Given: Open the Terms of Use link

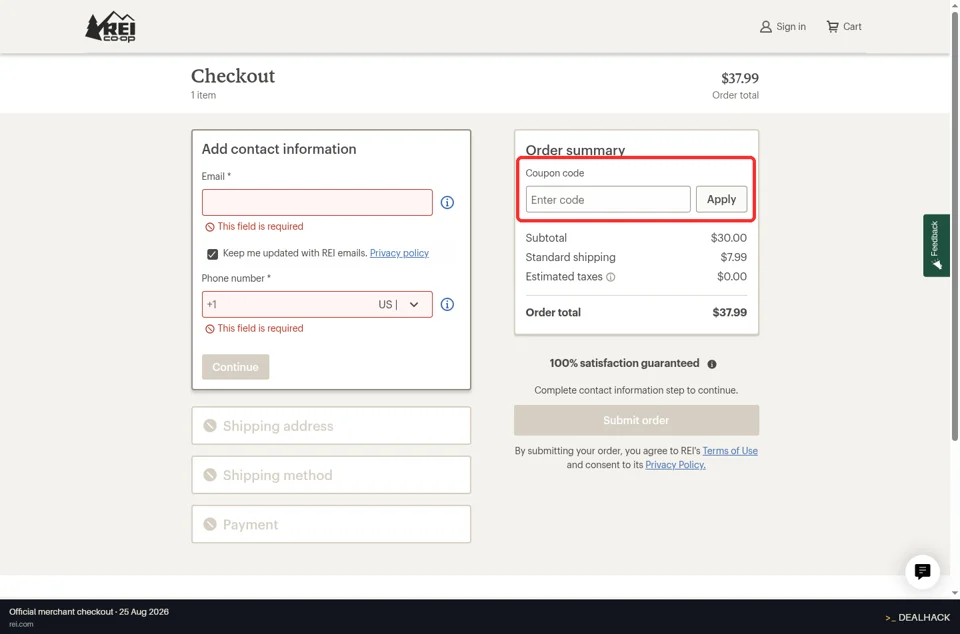Looking at the screenshot, I should (730, 451).
